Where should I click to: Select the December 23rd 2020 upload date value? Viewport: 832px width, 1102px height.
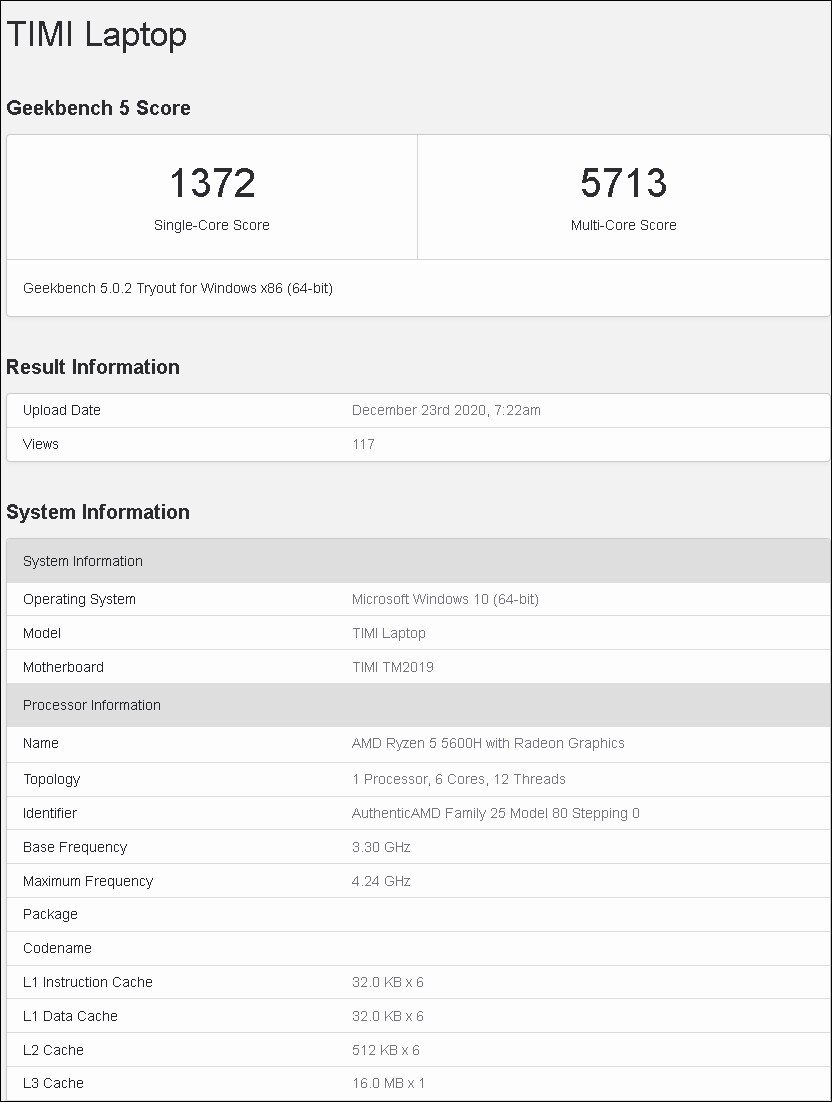click(x=446, y=410)
